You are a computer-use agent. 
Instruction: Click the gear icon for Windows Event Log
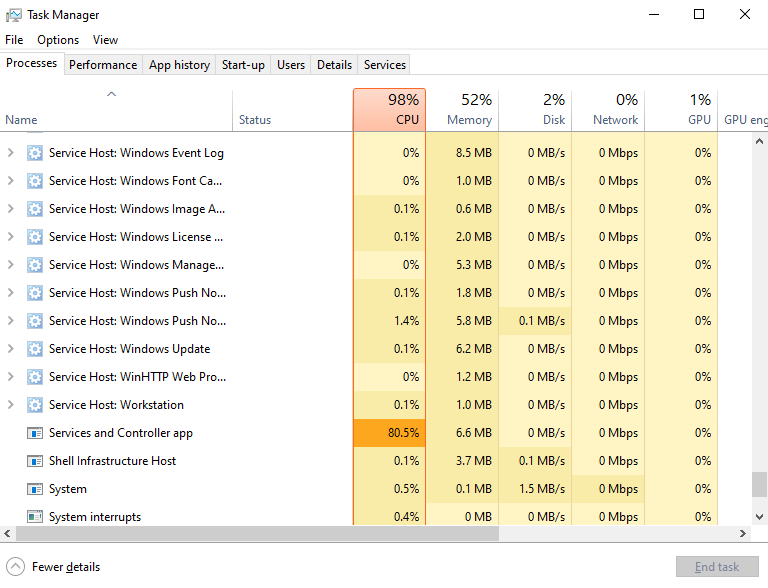tap(34, 153)
